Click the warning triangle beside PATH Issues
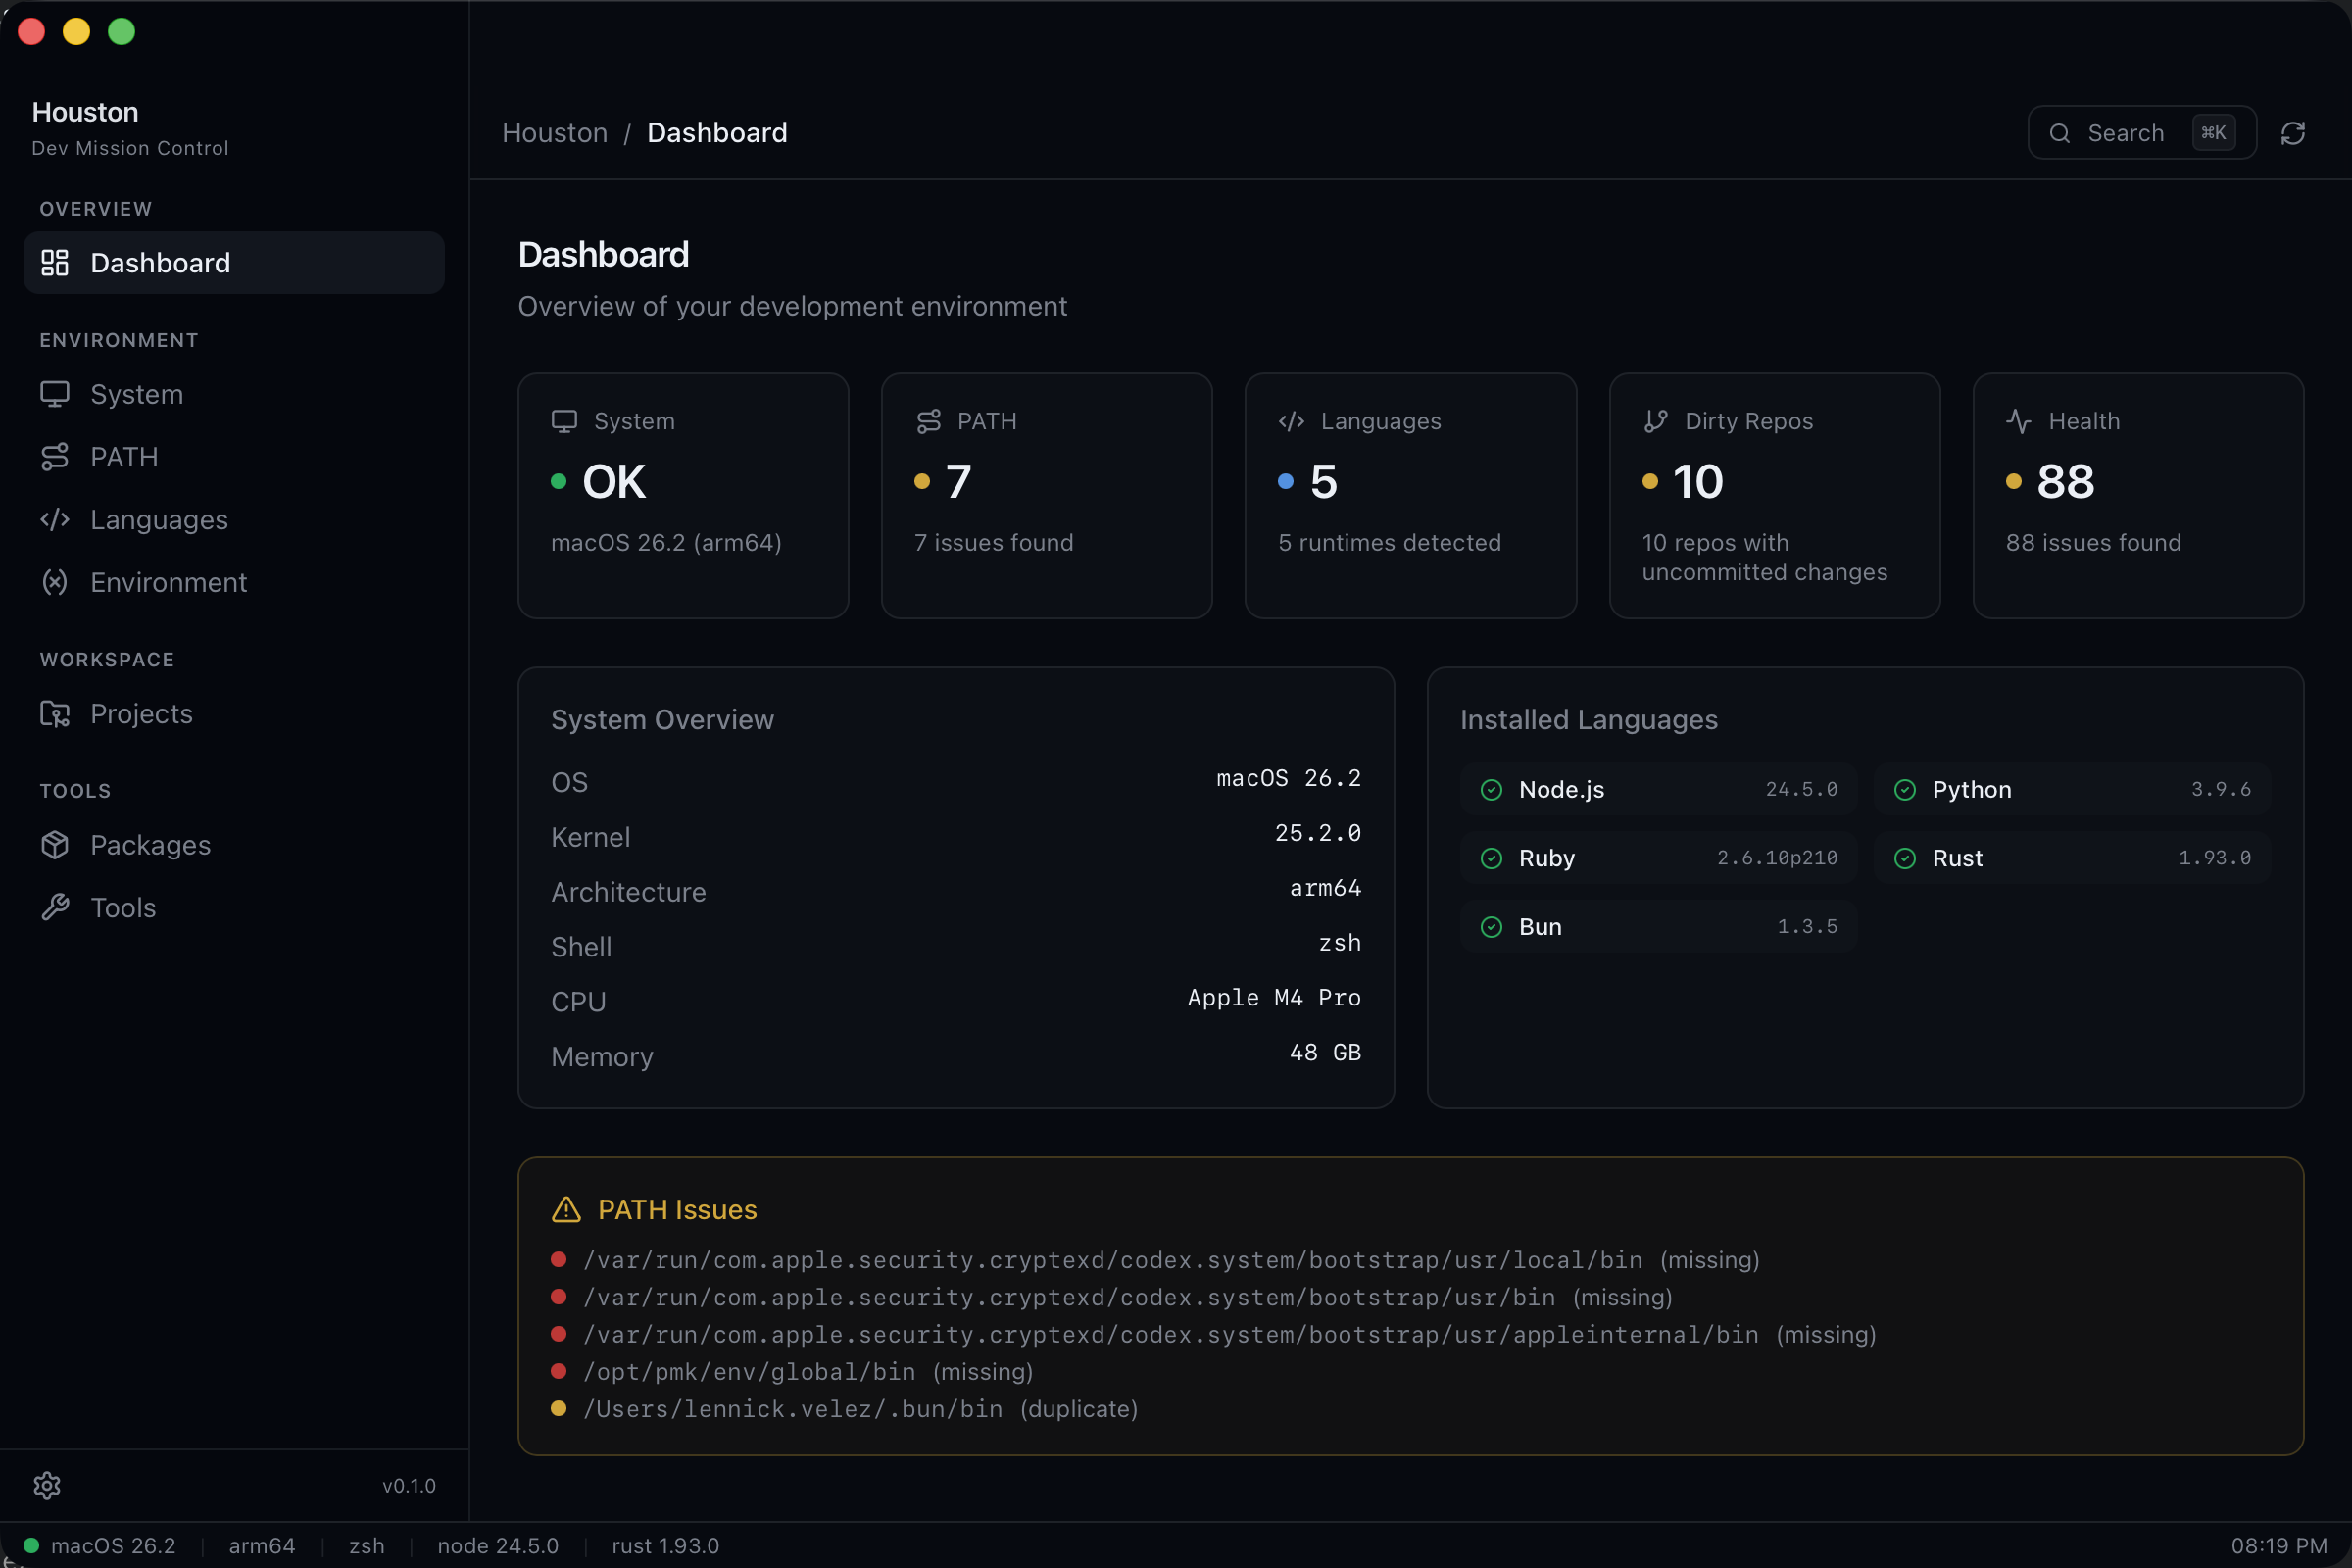 [566, 1209]
